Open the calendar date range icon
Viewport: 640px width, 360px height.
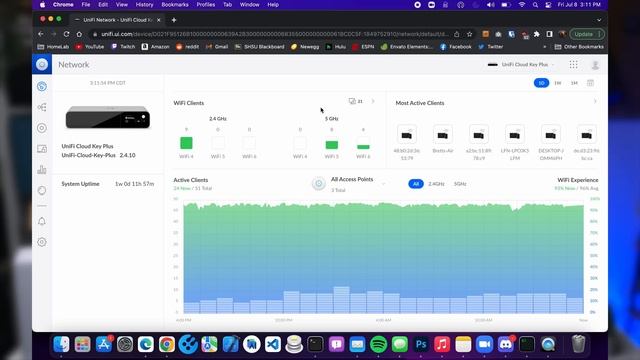coord(590,83)
